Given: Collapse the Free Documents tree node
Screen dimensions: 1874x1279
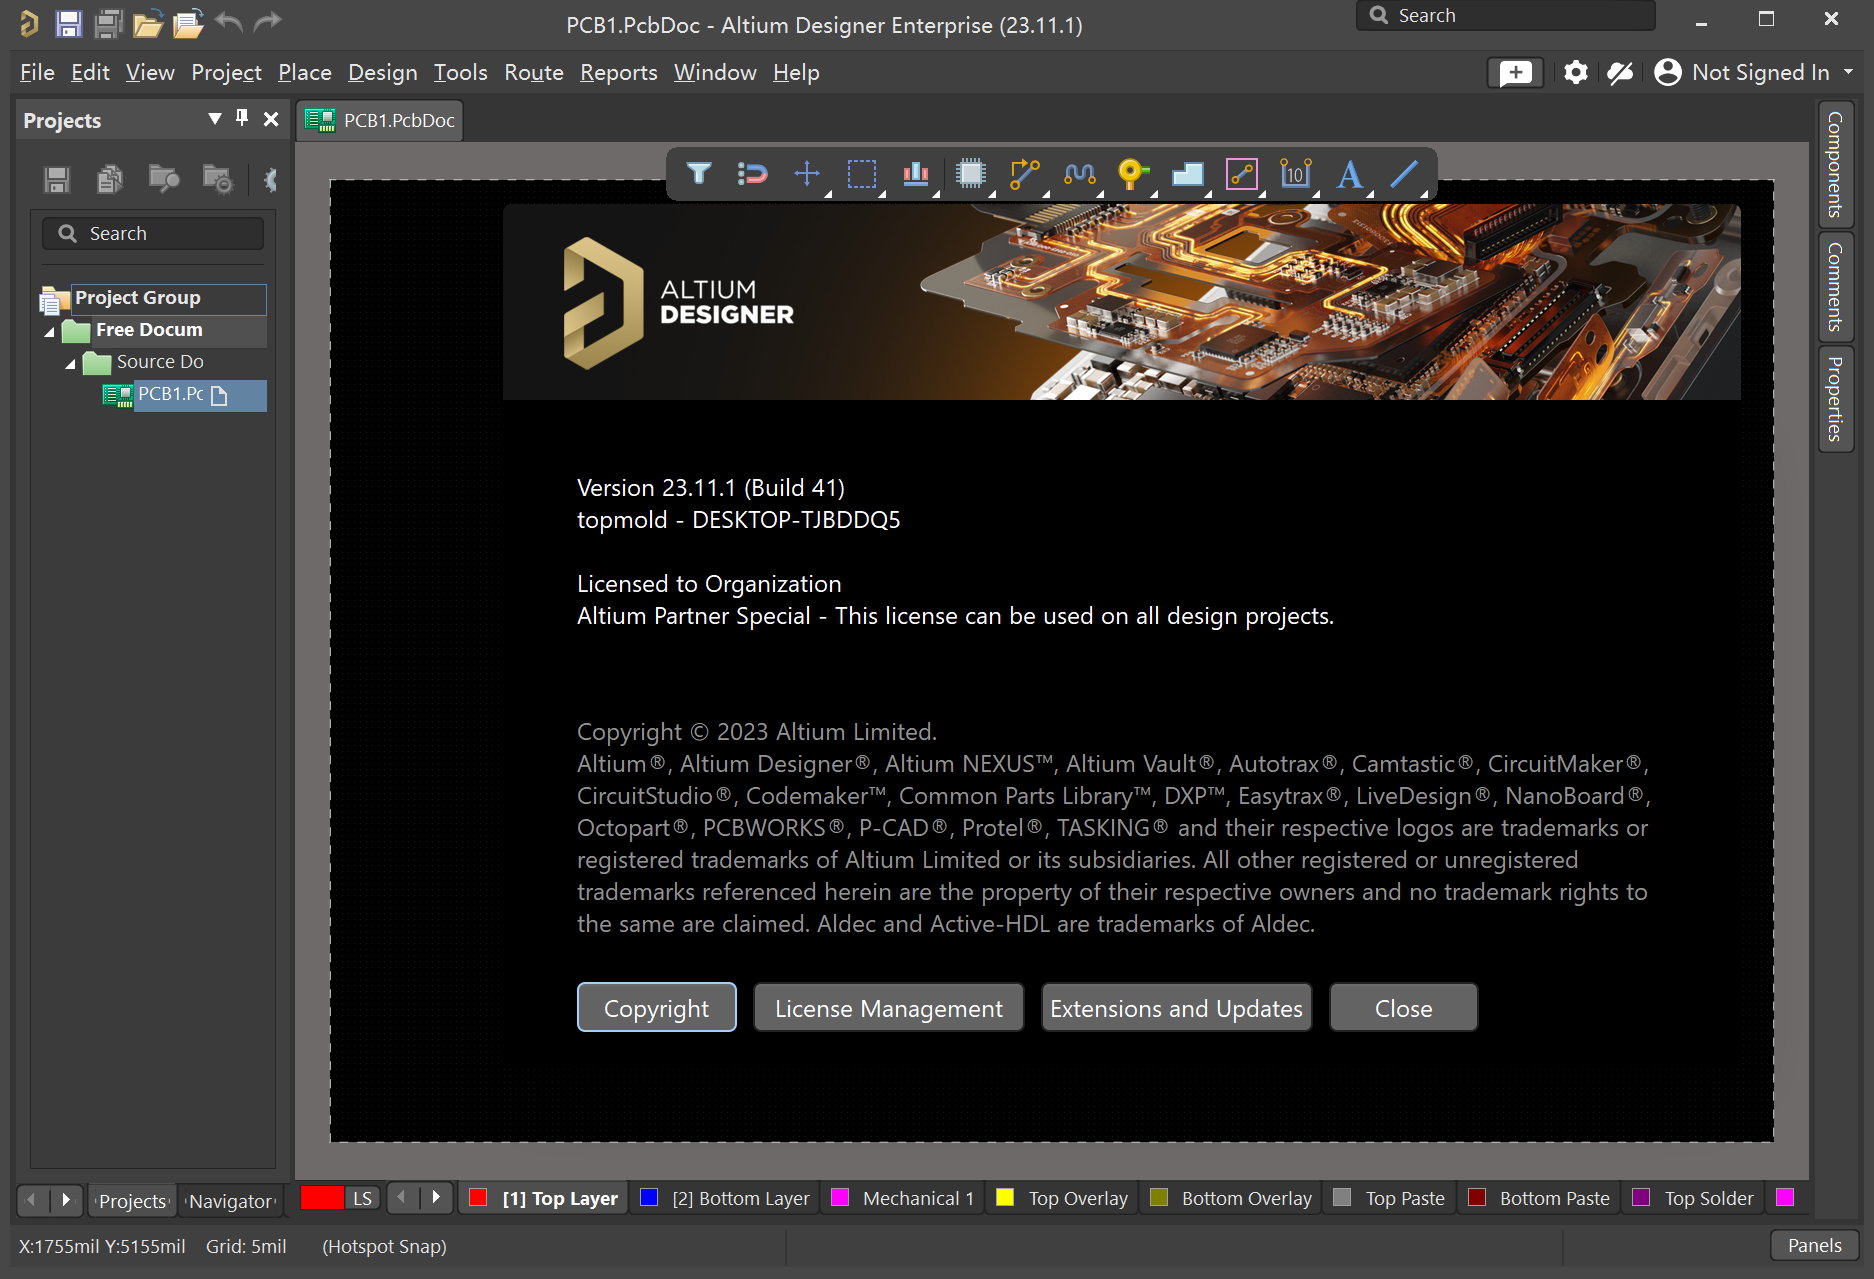Looking at the screenshot, I should [49, 331].
